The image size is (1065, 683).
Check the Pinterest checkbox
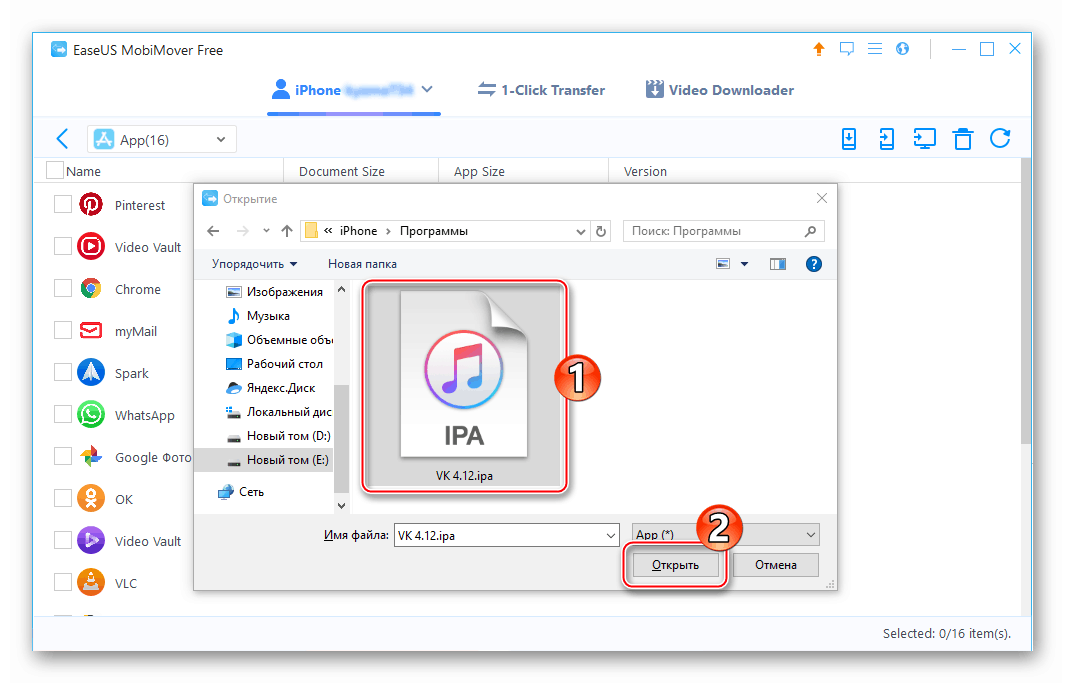pos(62,204)
